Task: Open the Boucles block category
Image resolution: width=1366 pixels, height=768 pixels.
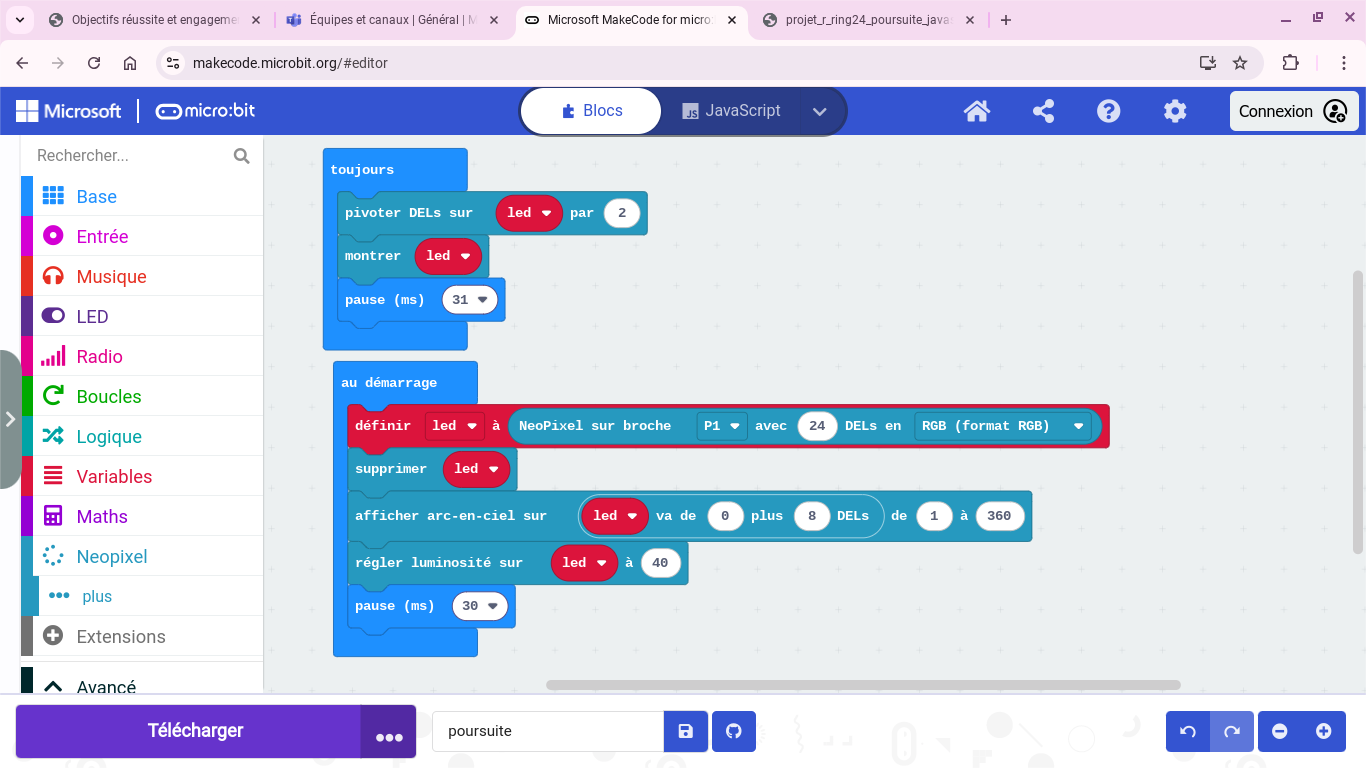Action: (x=142, y=396)
